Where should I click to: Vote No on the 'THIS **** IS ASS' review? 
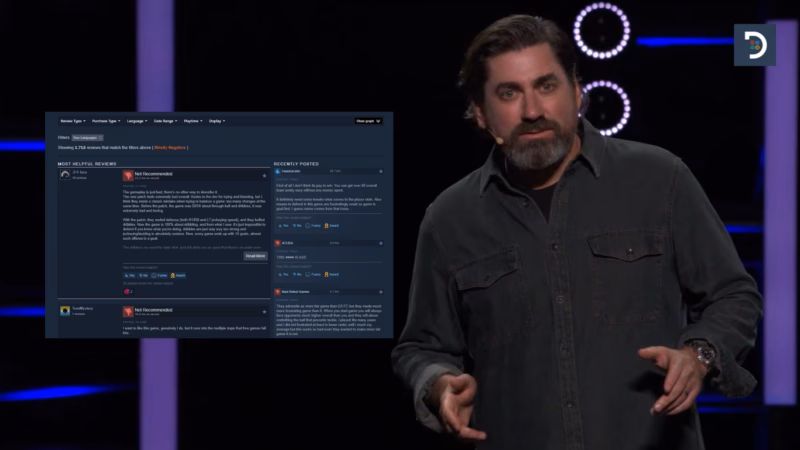coord(297,274)
